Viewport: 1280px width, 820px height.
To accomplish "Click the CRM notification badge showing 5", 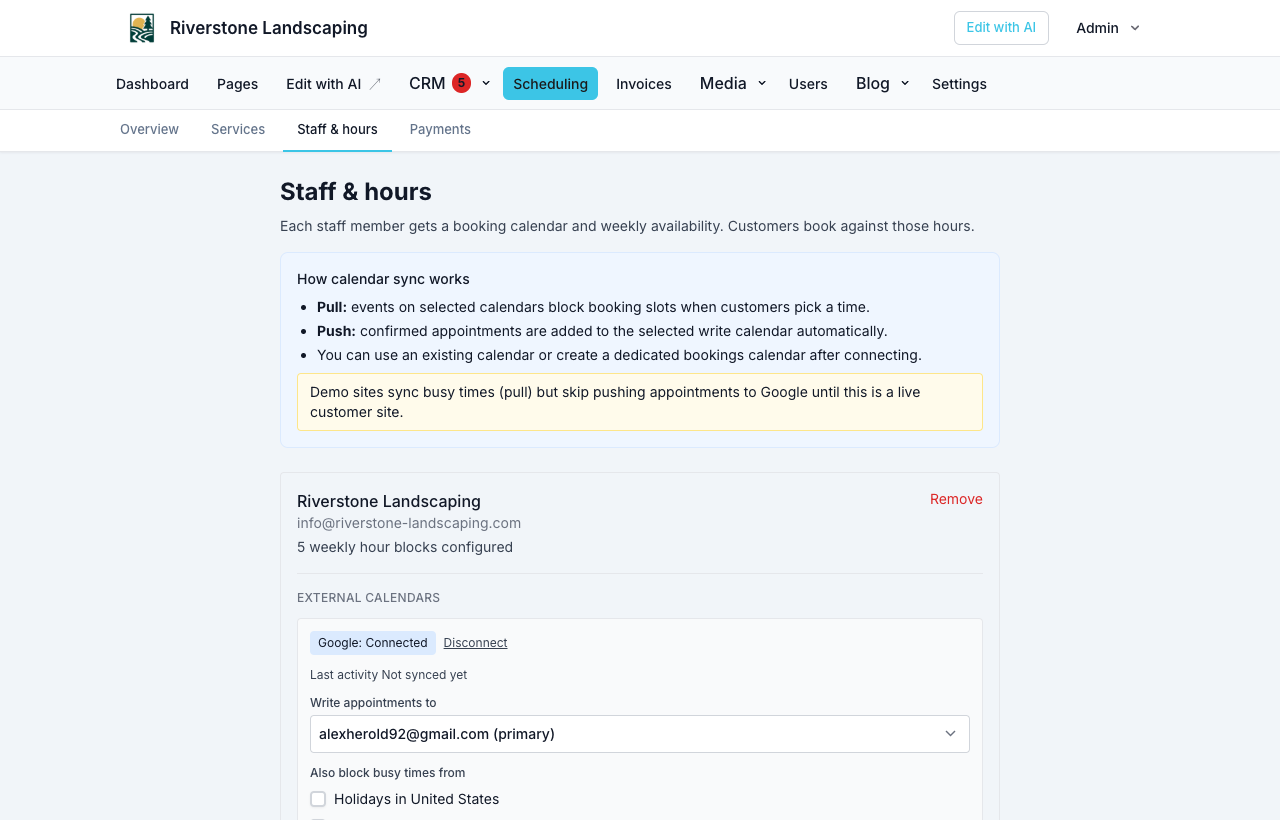I will (x=461, y=83).
